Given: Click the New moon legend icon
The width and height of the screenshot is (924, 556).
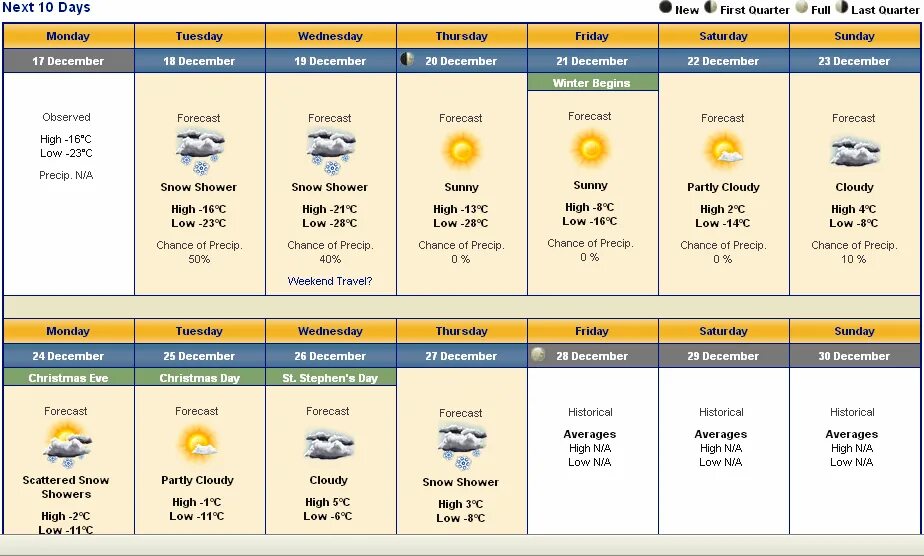Looking at the screenshot, I should (x=666, y=8).
